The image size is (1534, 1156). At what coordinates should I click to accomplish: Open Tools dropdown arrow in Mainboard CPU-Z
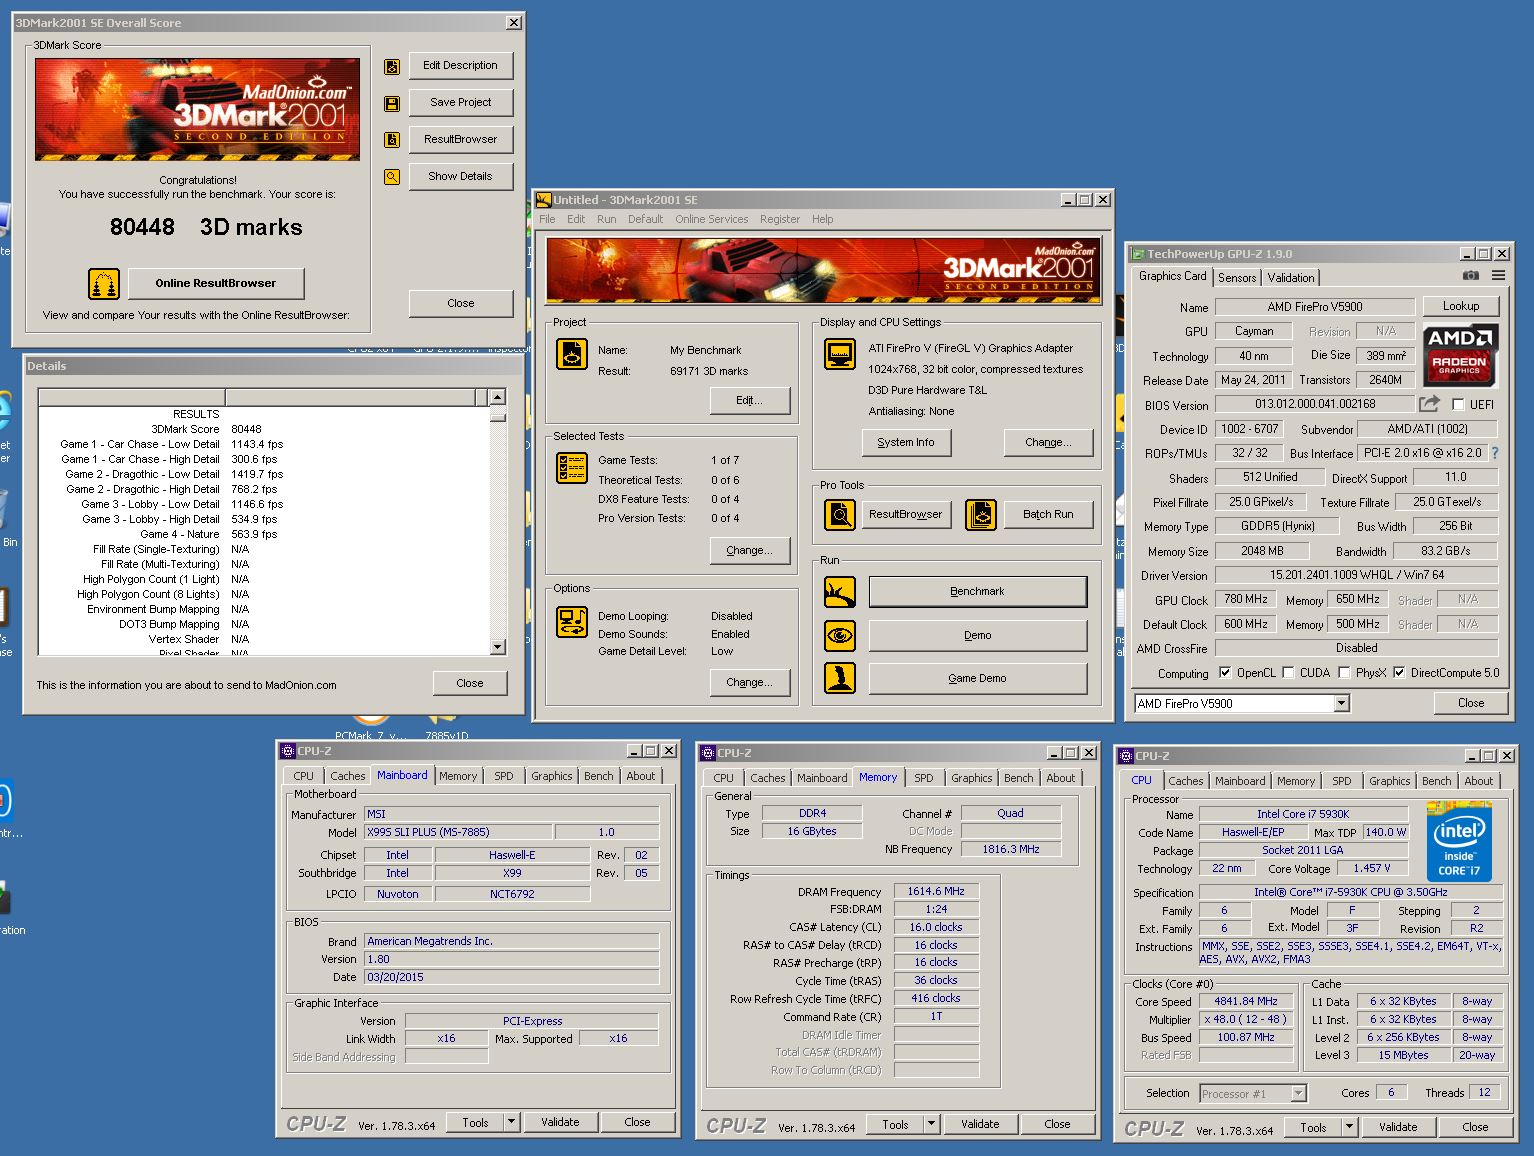[511, 1122]
